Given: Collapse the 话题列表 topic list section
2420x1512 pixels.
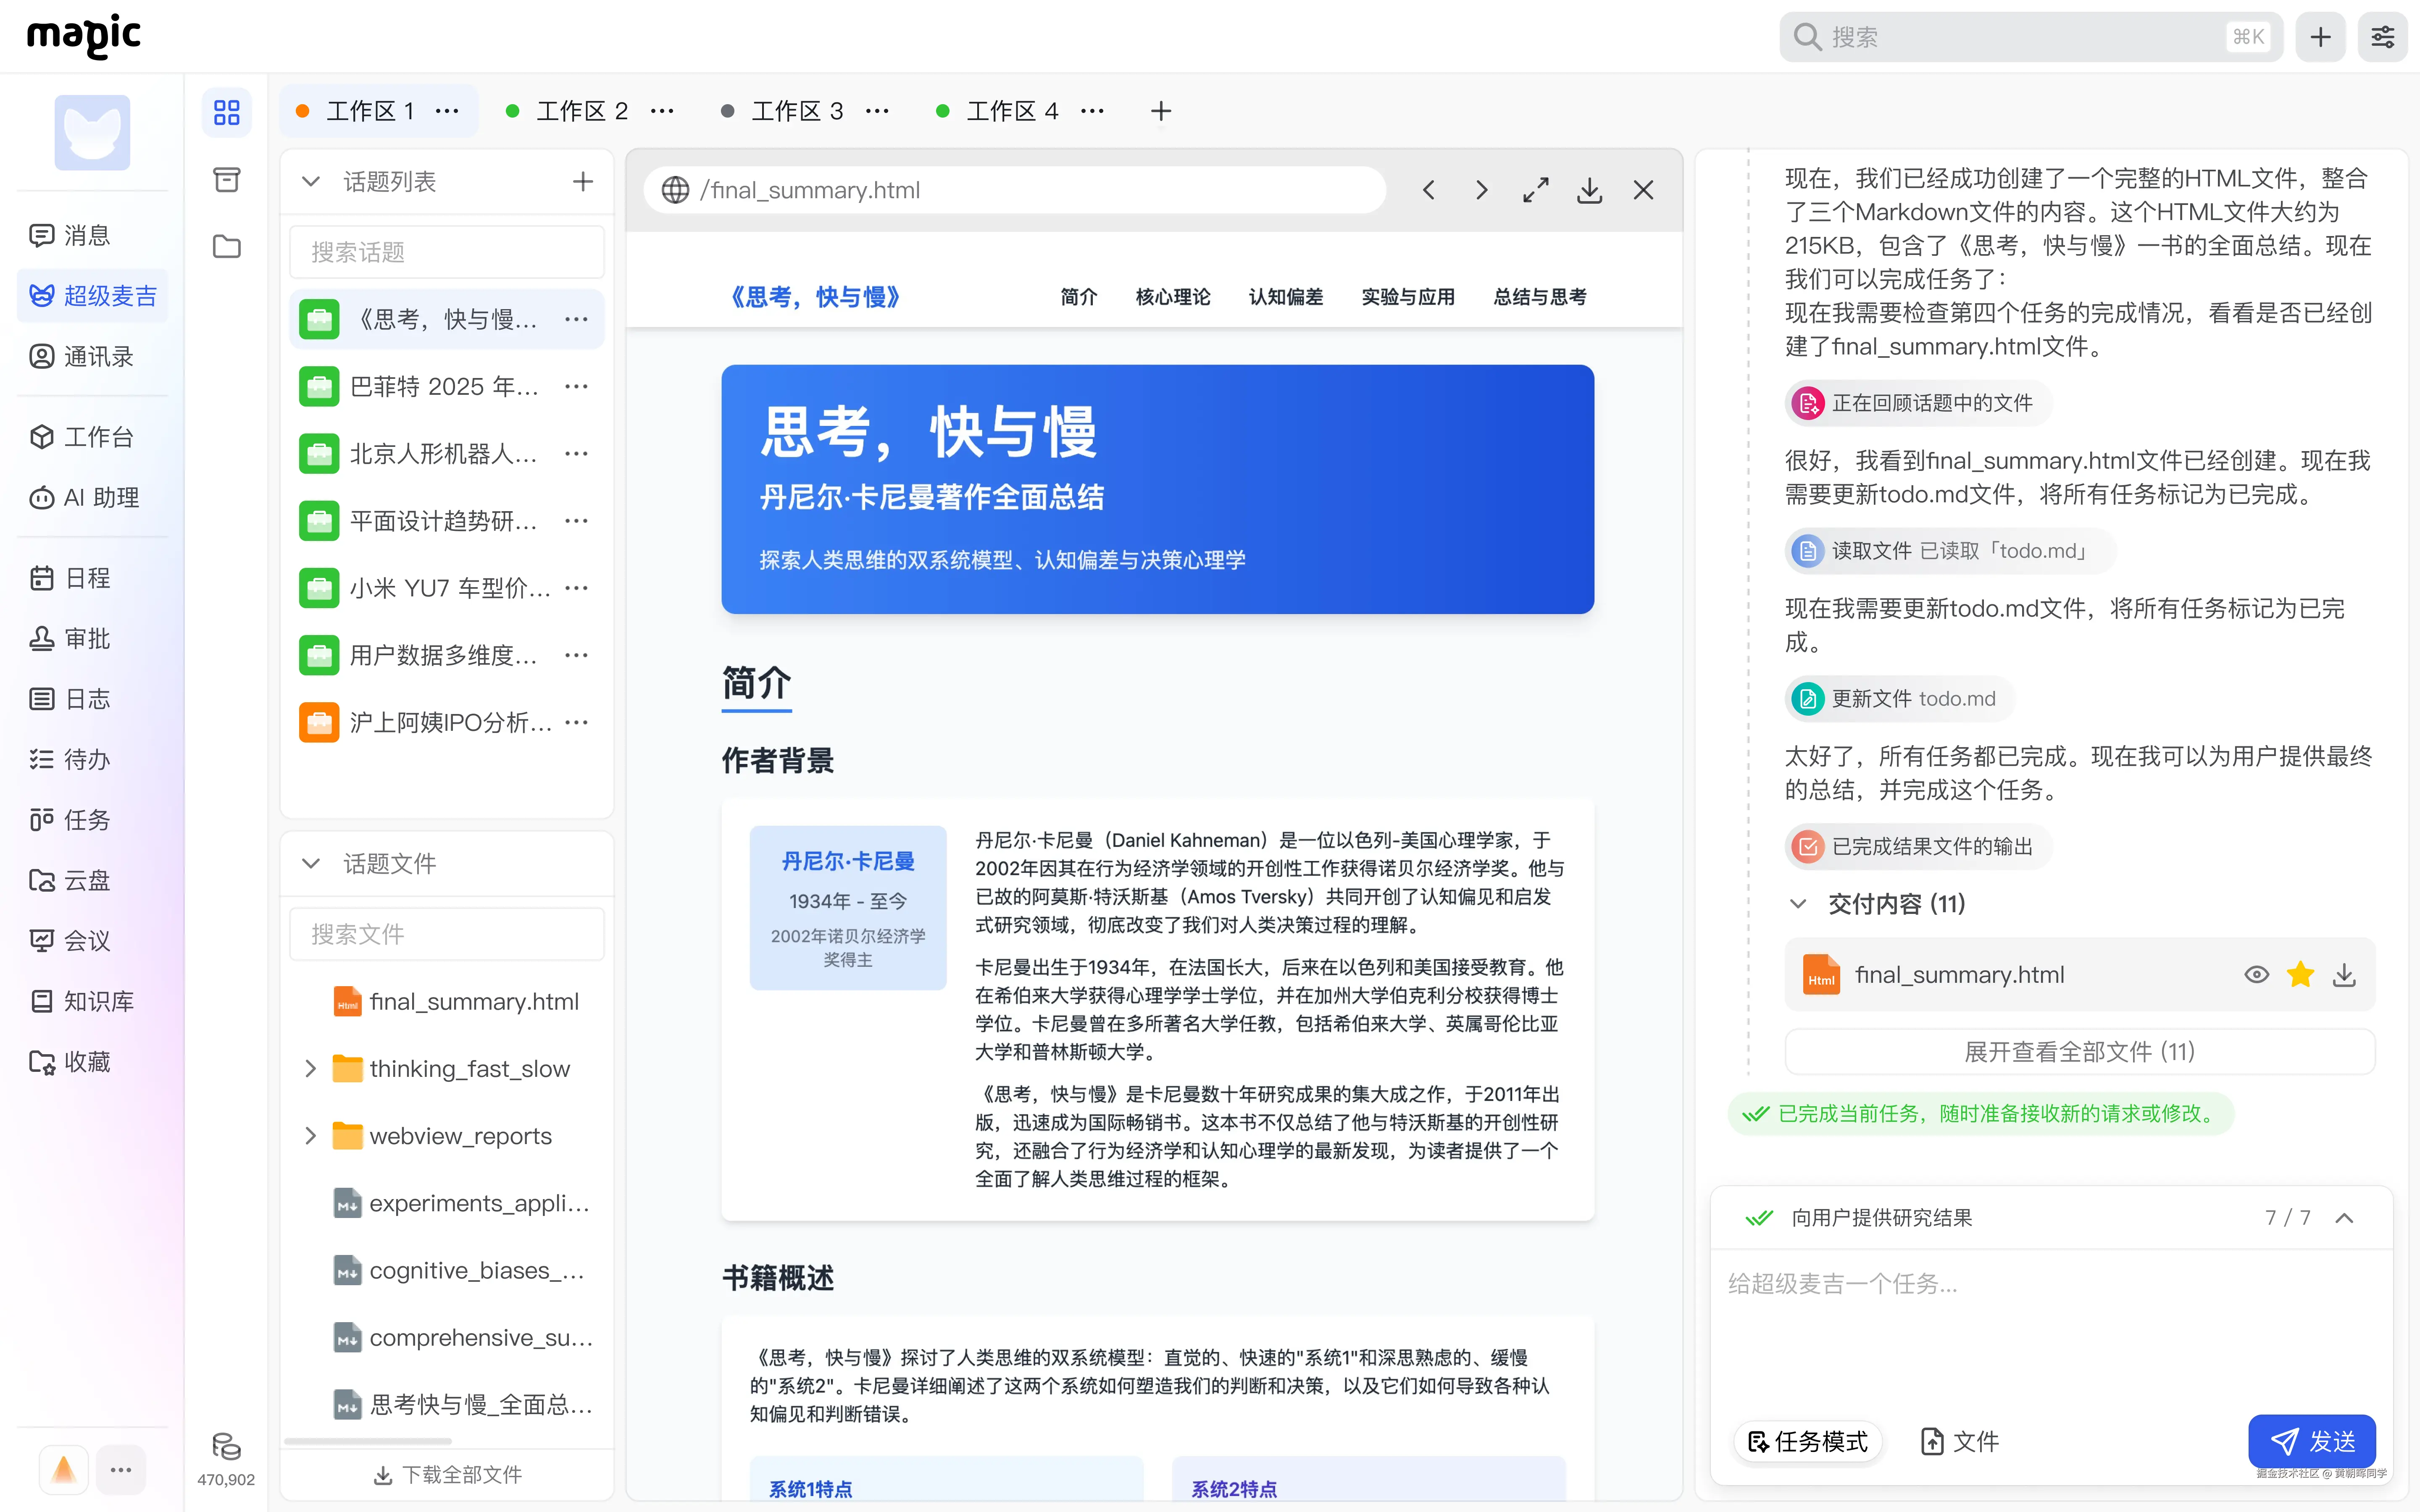Looking at the screenshot, I should point(311,182).
